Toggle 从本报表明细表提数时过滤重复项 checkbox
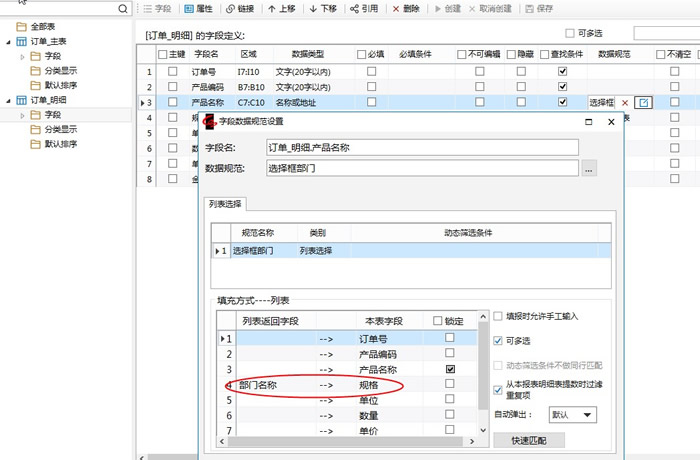700x460 pixels. tap(499, 390)
